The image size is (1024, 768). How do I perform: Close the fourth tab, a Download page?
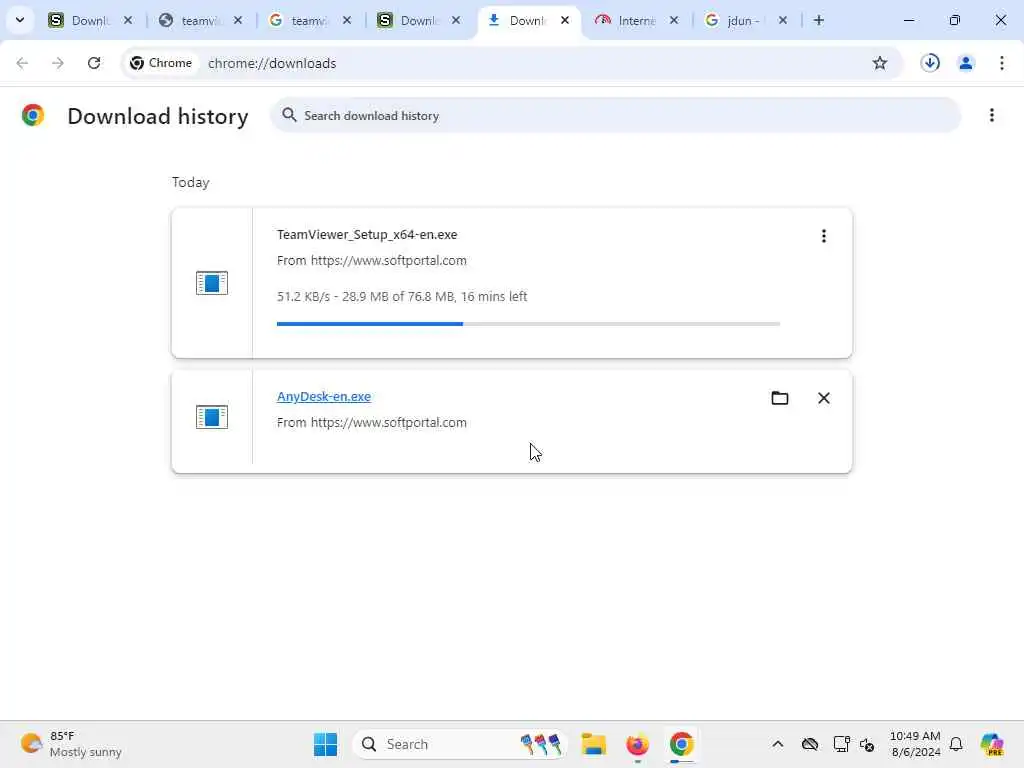click(x=456, y=20)
